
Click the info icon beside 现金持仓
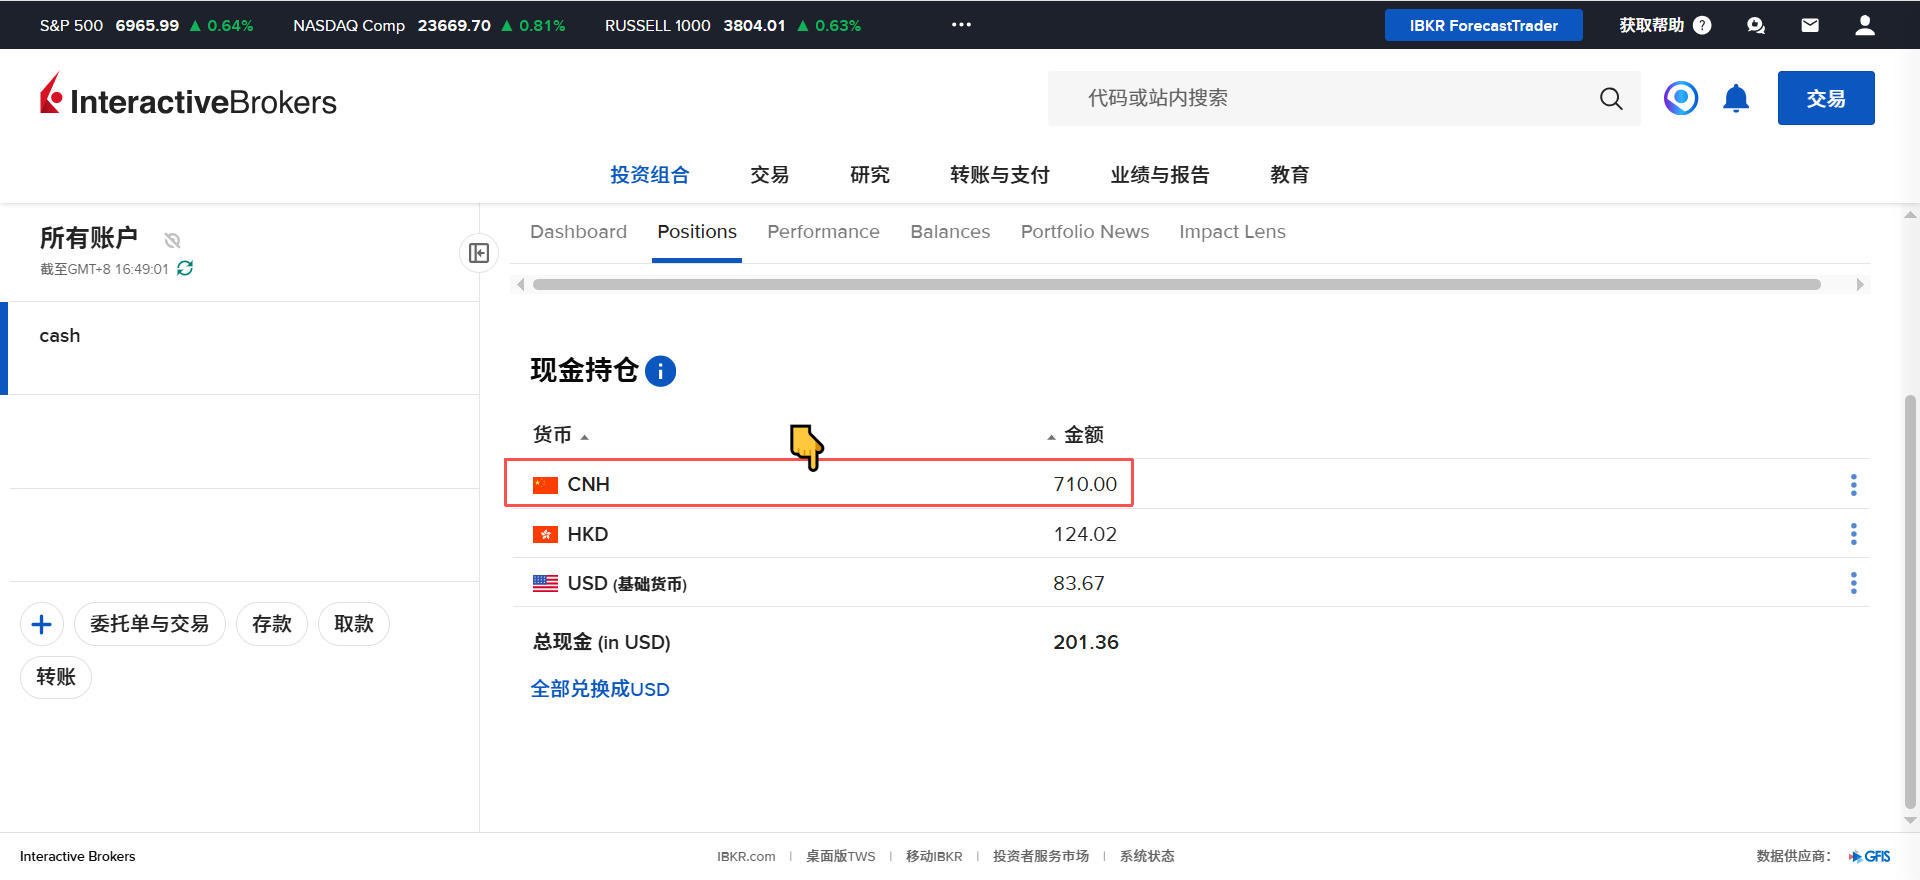pyautogui.click(x=660, y=371)
